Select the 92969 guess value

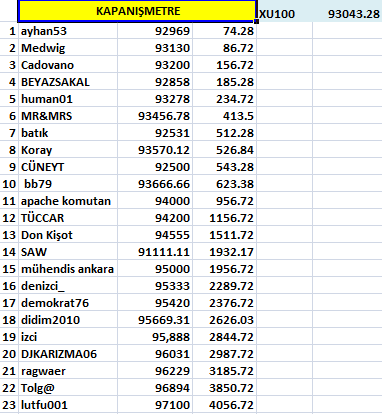155,31
